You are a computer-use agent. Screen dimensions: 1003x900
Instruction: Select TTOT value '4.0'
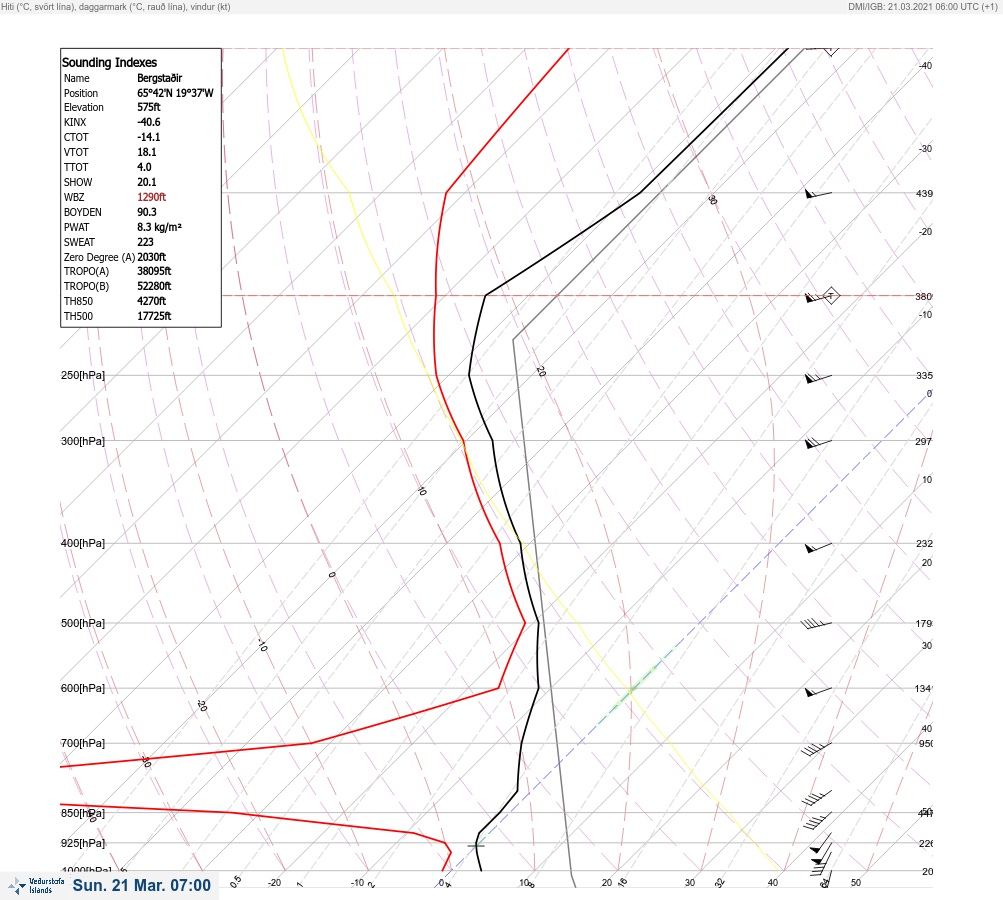pyautogui.click(x=144, y=167)
